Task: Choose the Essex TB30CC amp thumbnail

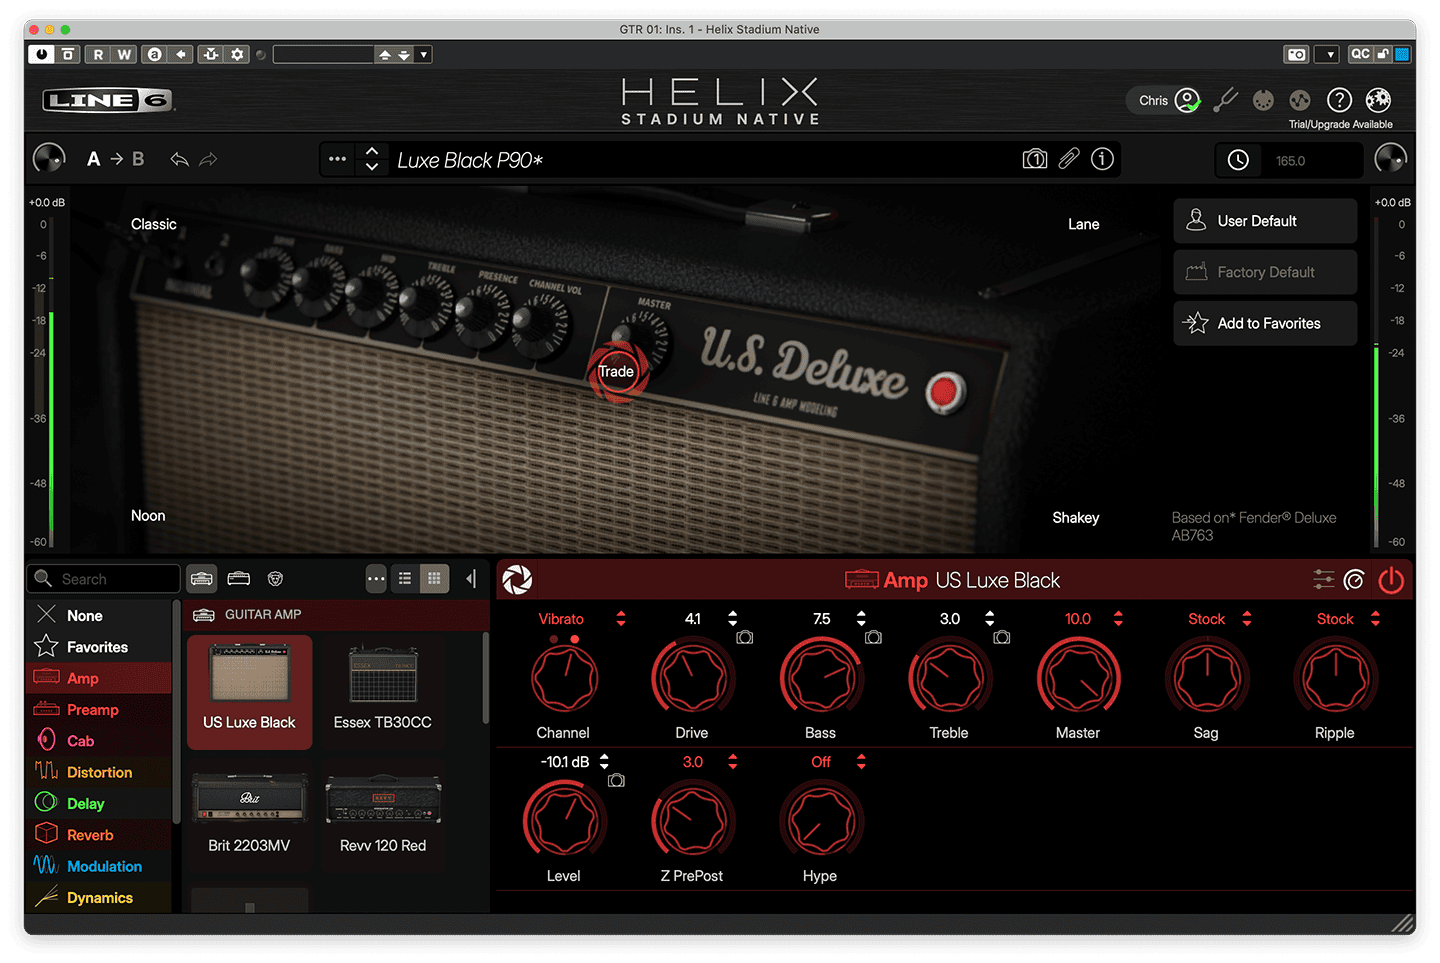Action: (x=383, y=691)
